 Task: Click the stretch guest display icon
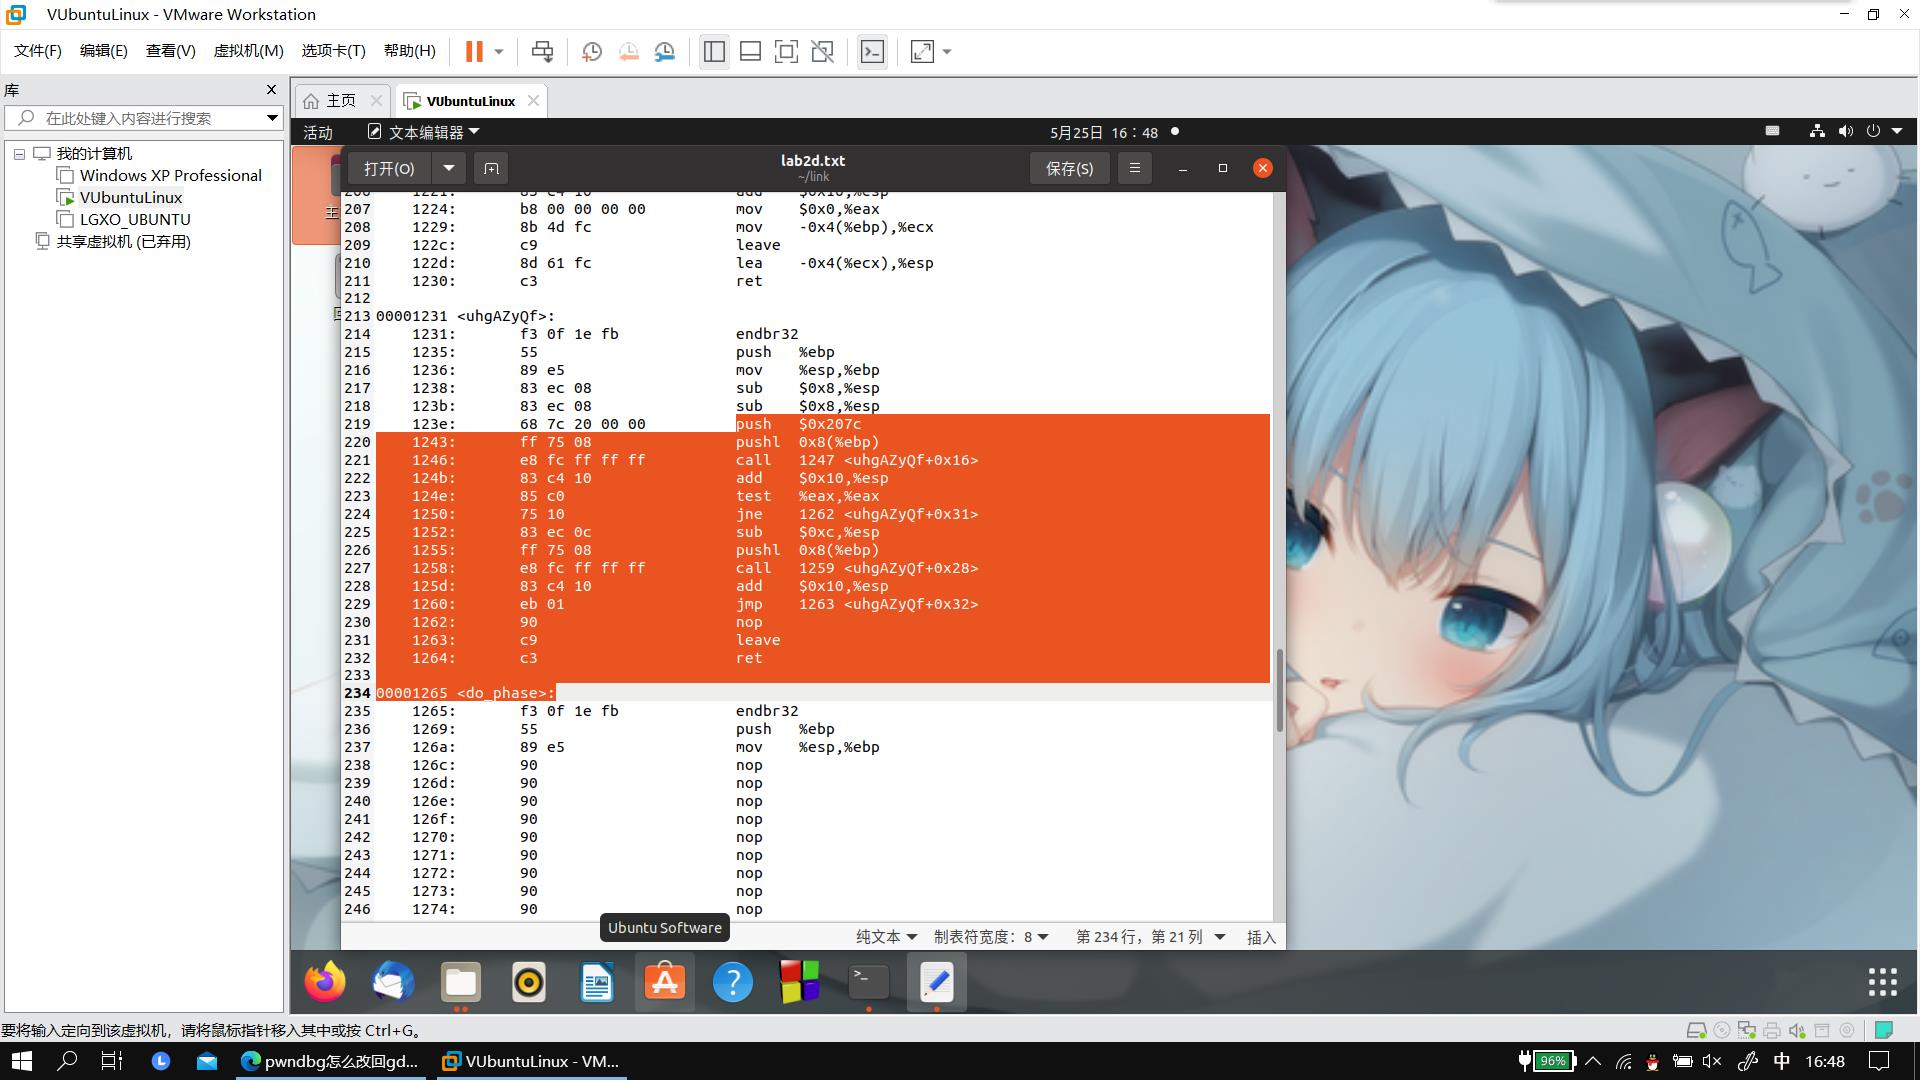click(922, 52)
